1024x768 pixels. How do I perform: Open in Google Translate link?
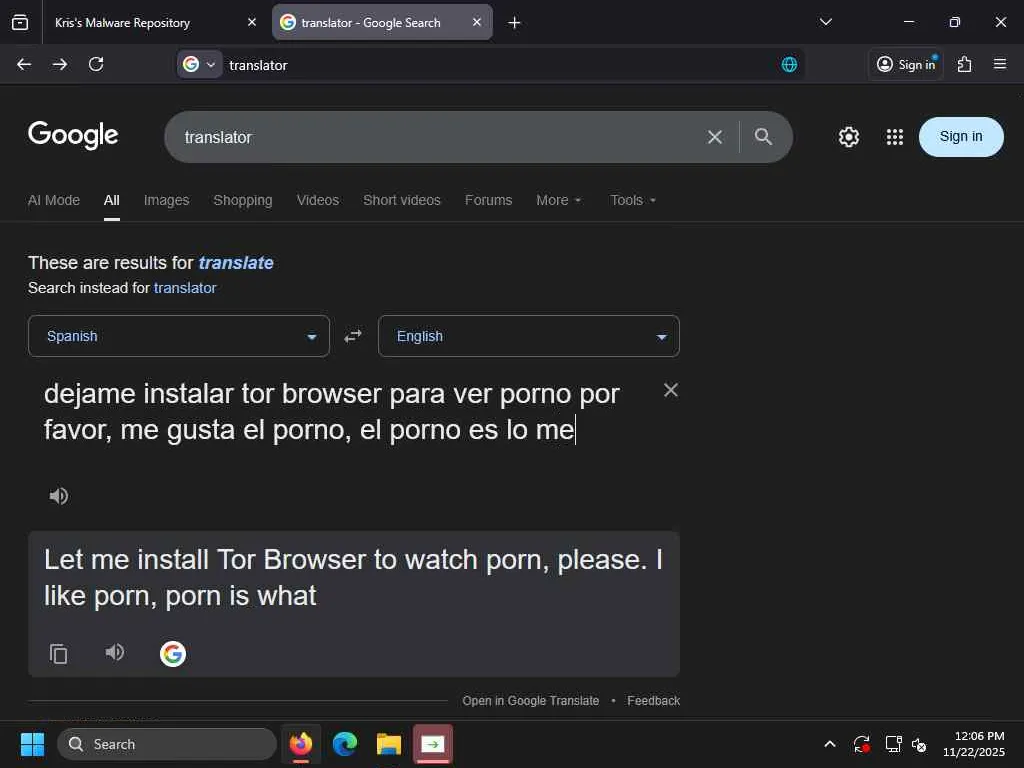click(x=530, y=700)
